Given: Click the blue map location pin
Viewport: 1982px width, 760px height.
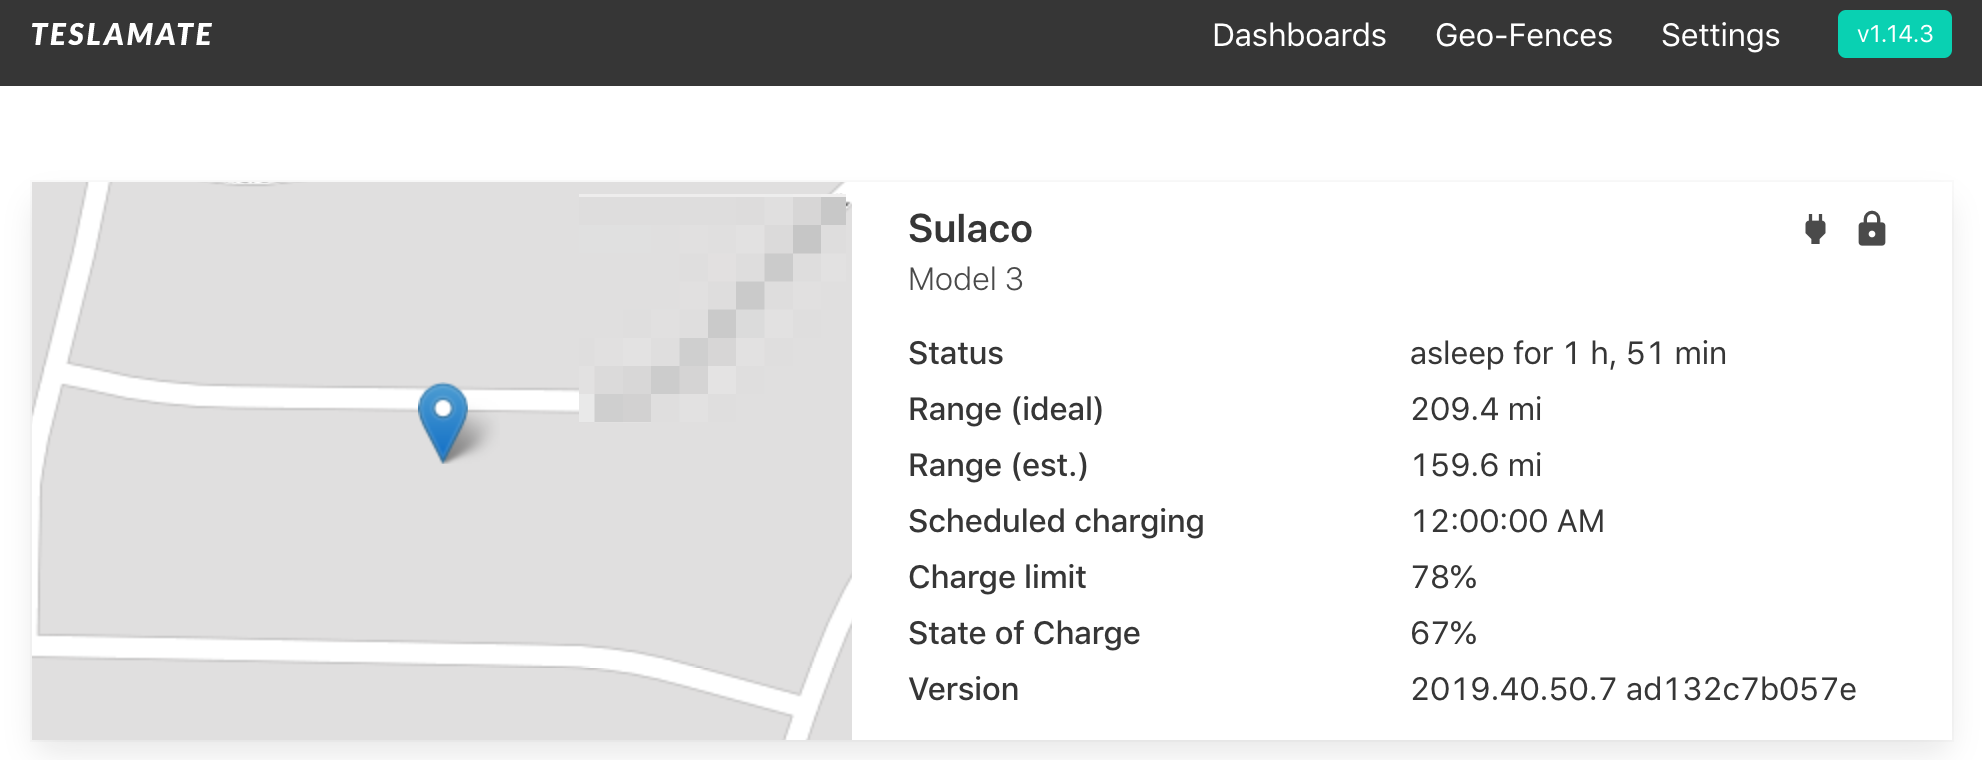Looking at the screenshot, I should point(442,415).
